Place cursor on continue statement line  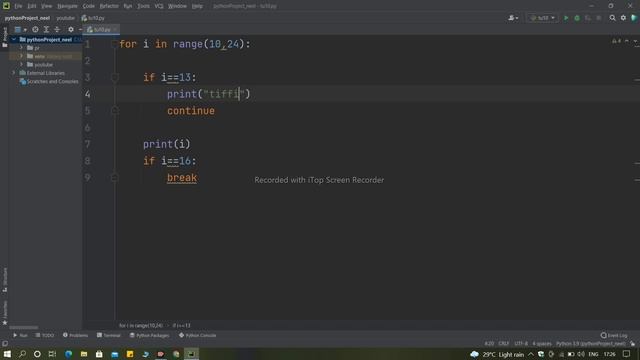pos(191,111)
